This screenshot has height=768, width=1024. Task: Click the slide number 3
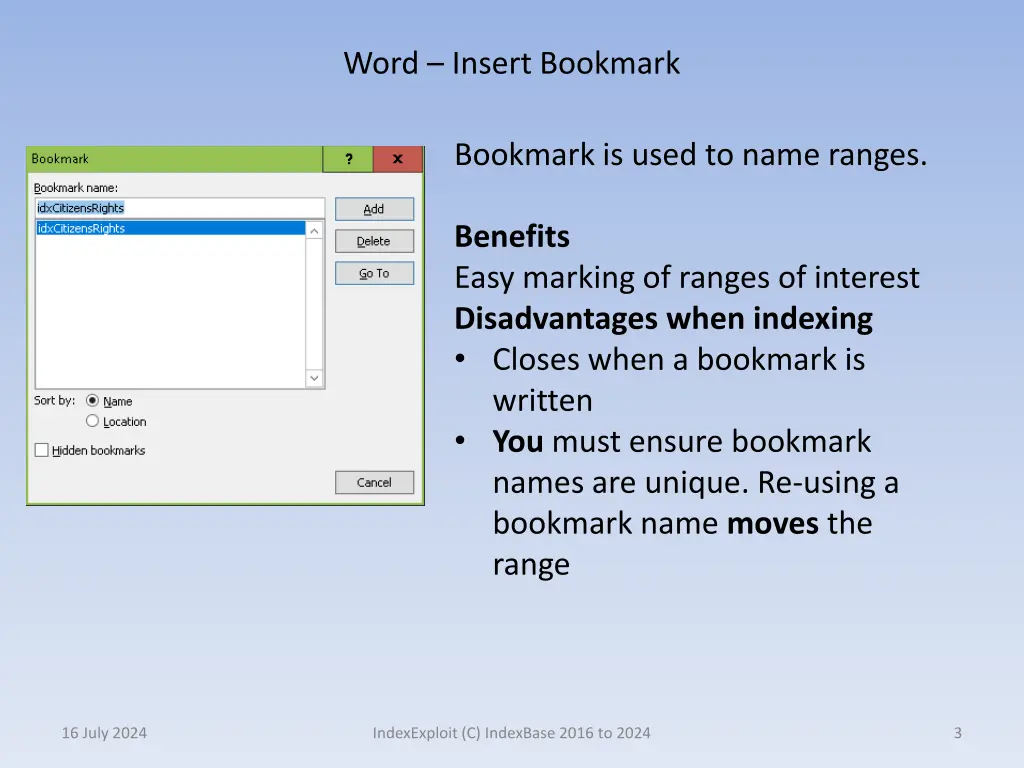pos(957,733)
